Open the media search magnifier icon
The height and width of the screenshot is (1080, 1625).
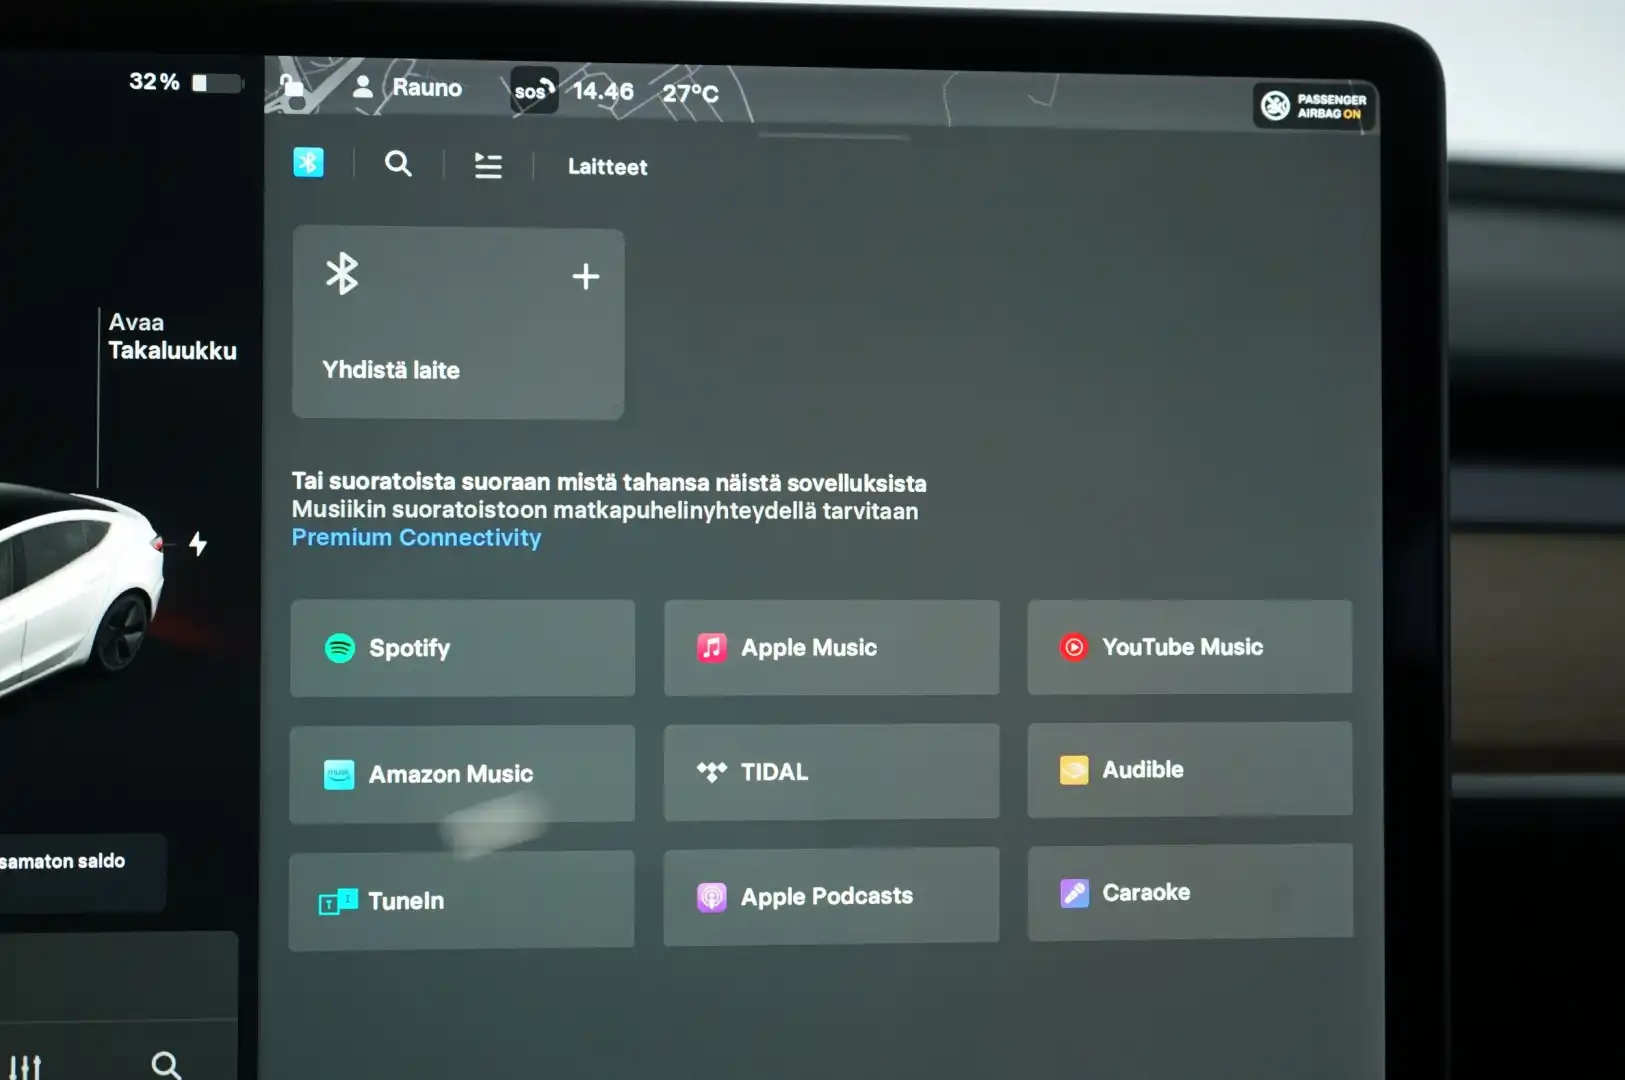(398, 164)
